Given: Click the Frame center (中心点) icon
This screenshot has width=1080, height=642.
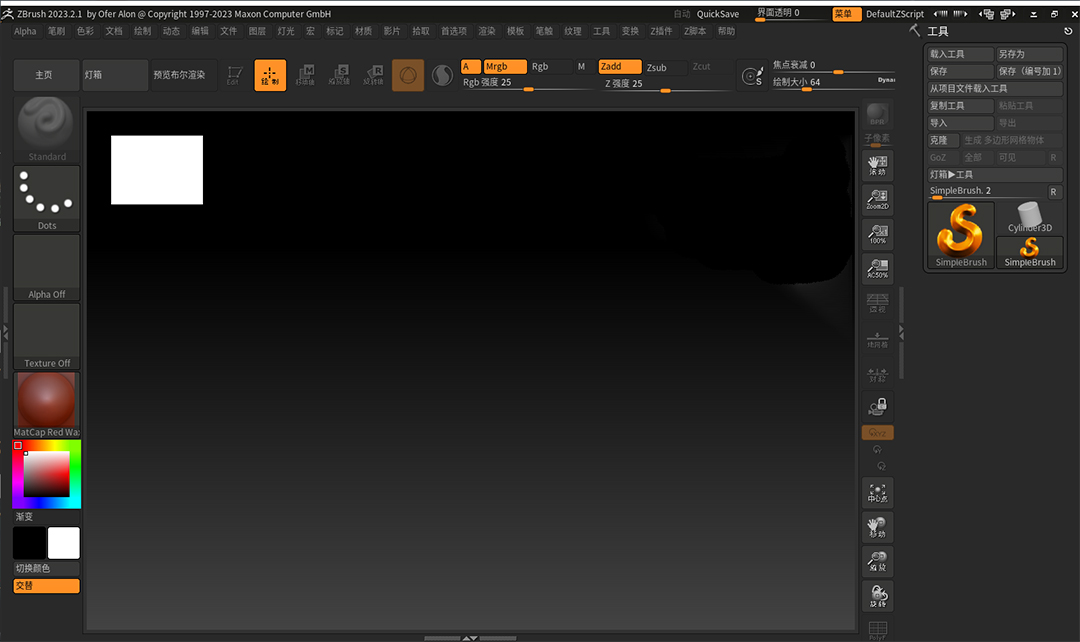Looking at the screenshot, I should (x=878, y=493).
